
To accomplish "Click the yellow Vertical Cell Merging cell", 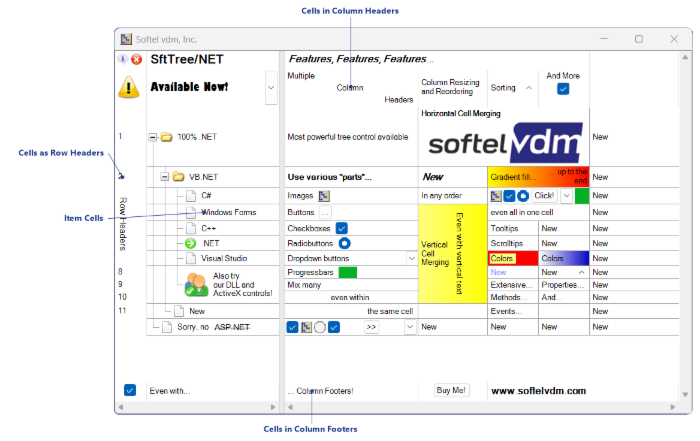I will tap(452, 254).
